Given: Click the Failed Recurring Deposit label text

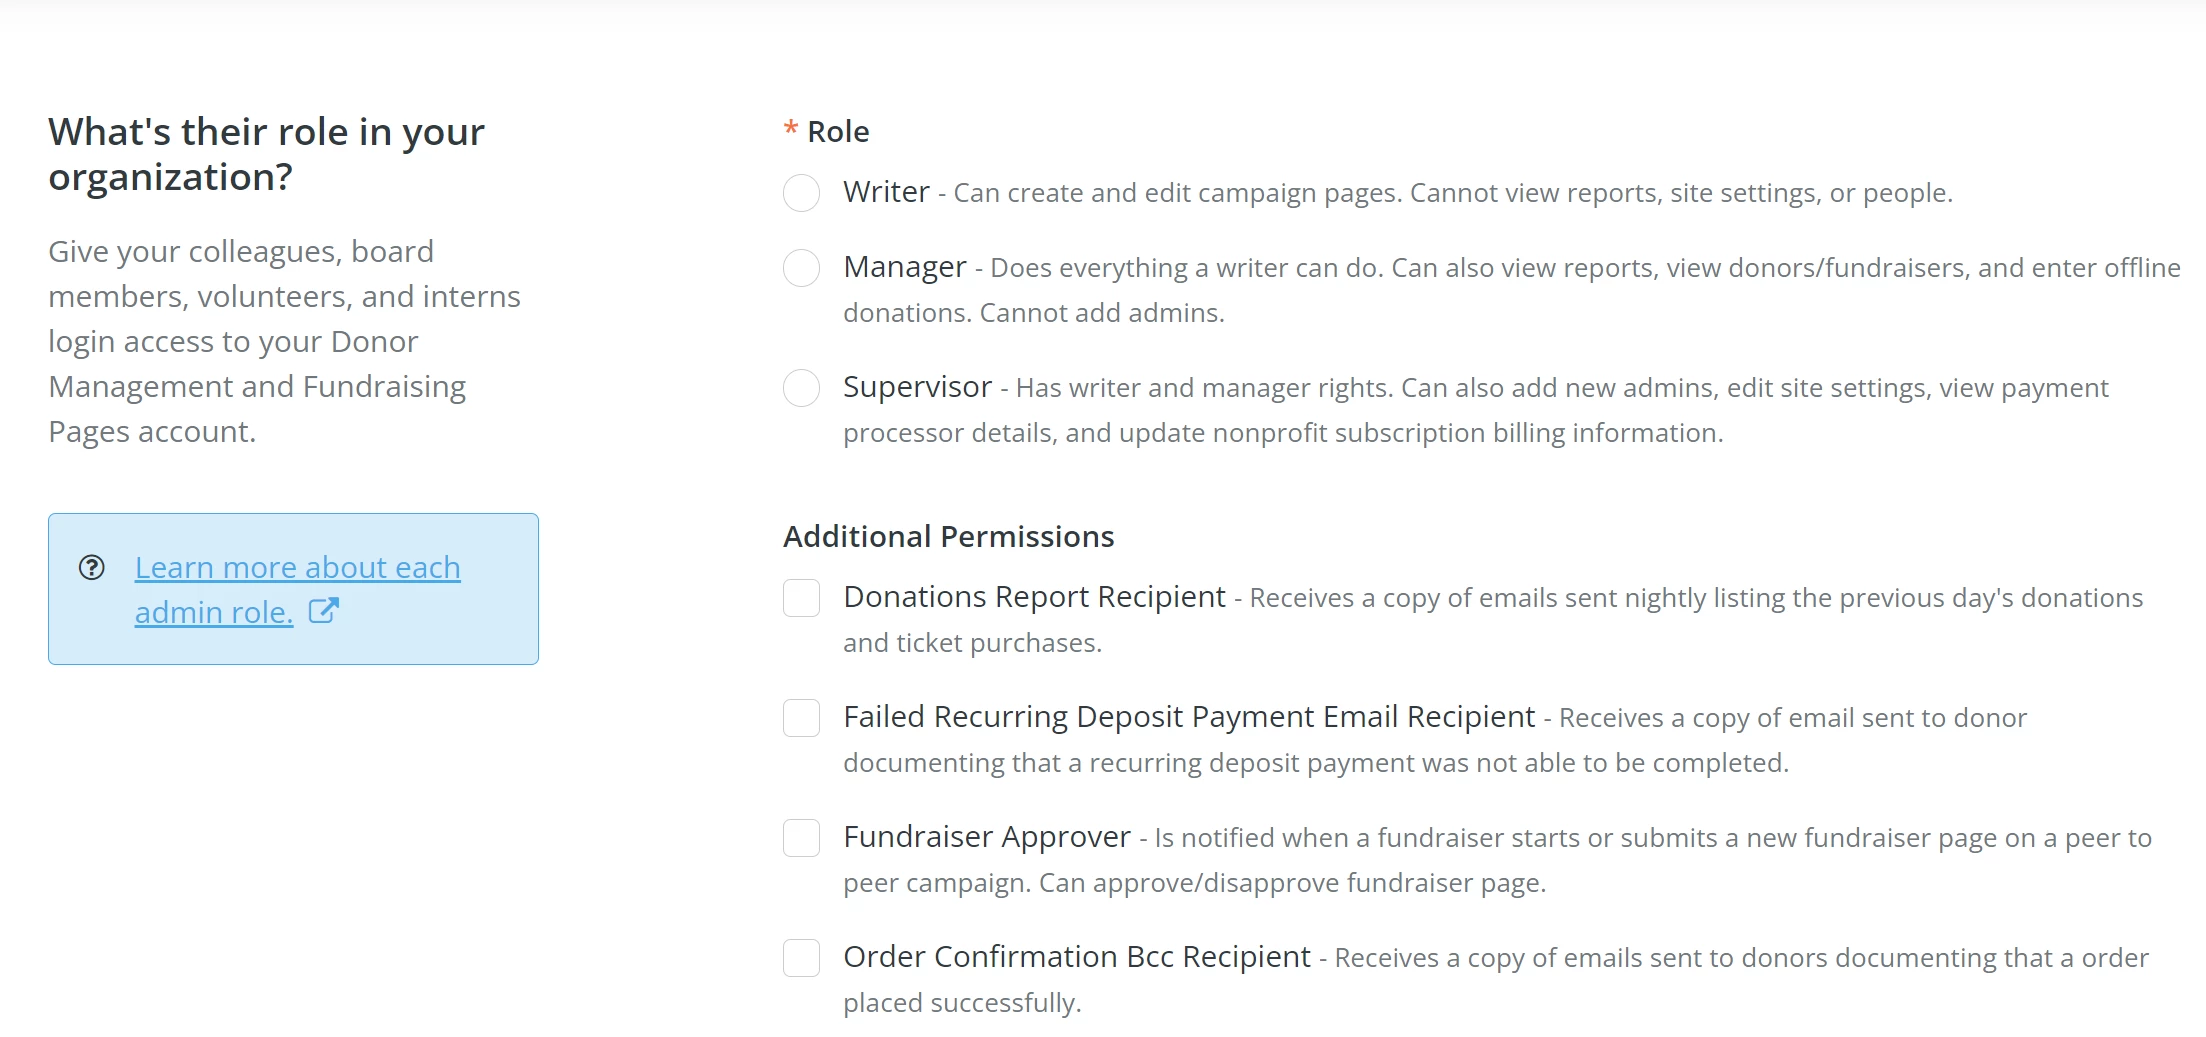Looking at the screenshot, I should [1190, 717].
